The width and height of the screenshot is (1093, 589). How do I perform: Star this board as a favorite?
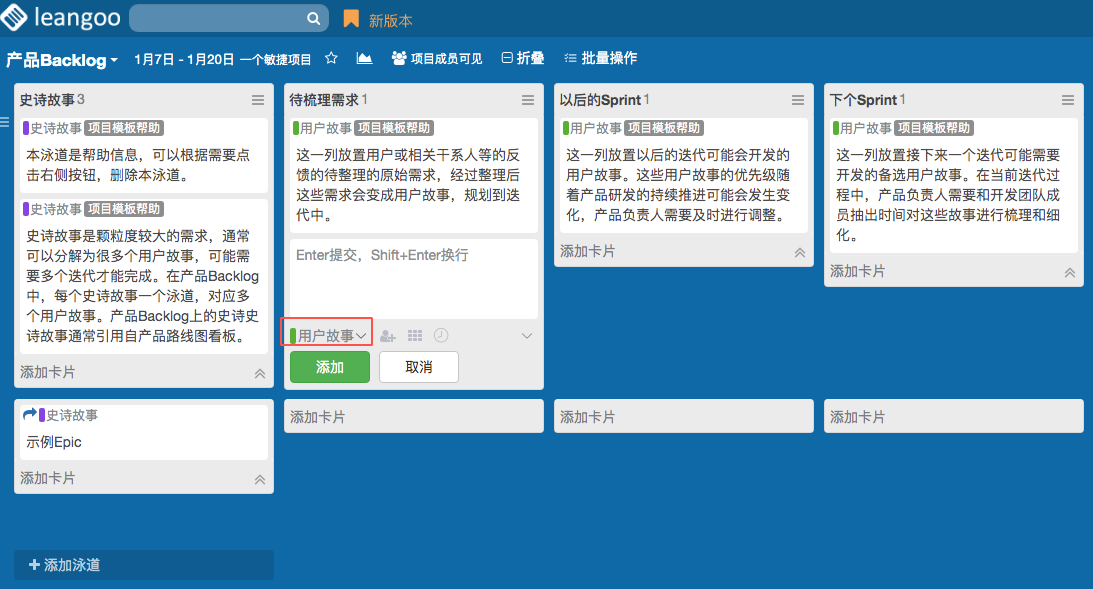(331, 59)
